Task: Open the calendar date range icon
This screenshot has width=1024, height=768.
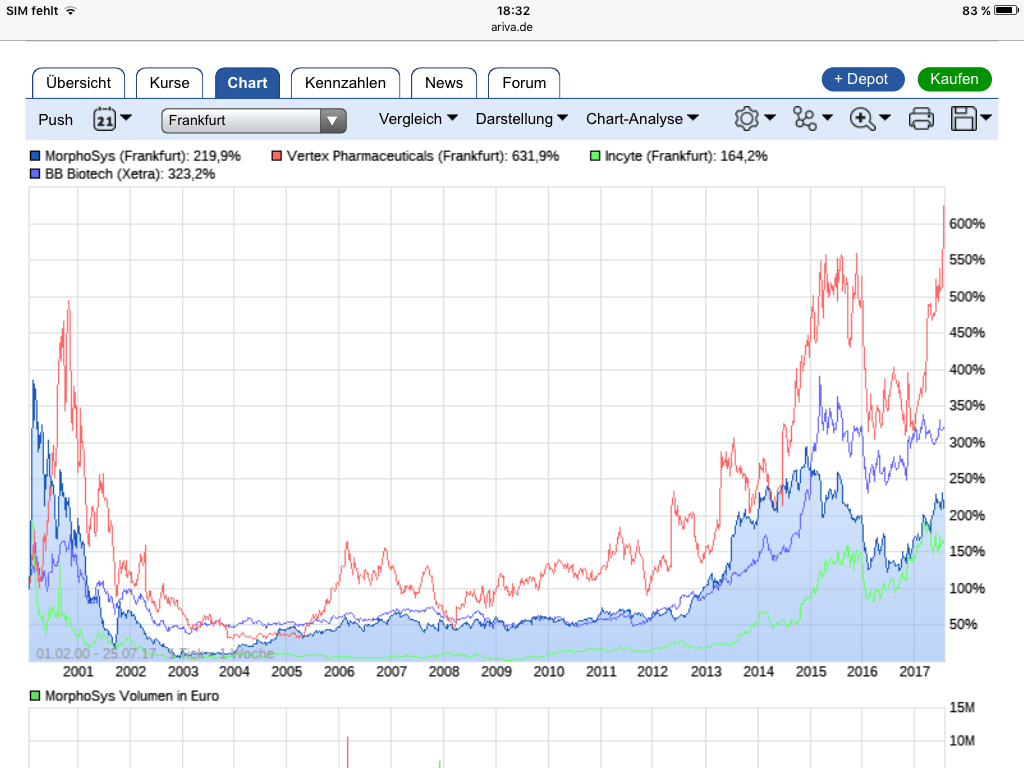Action: point(104,120)
